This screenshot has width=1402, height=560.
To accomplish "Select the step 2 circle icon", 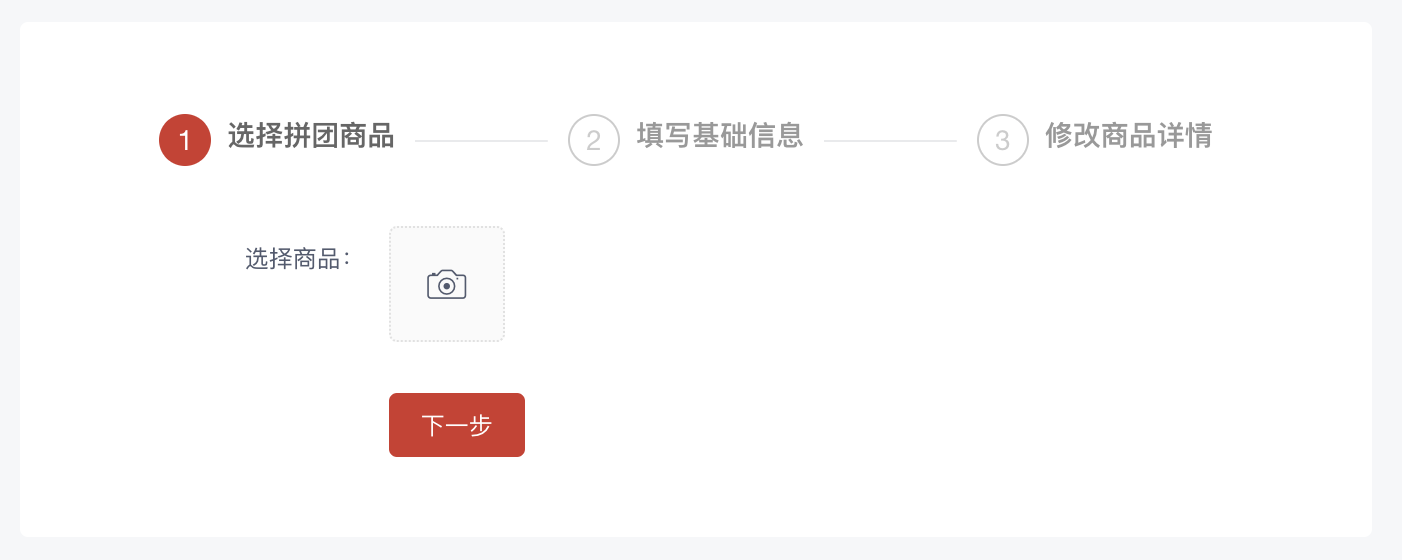I will (594, 140).
